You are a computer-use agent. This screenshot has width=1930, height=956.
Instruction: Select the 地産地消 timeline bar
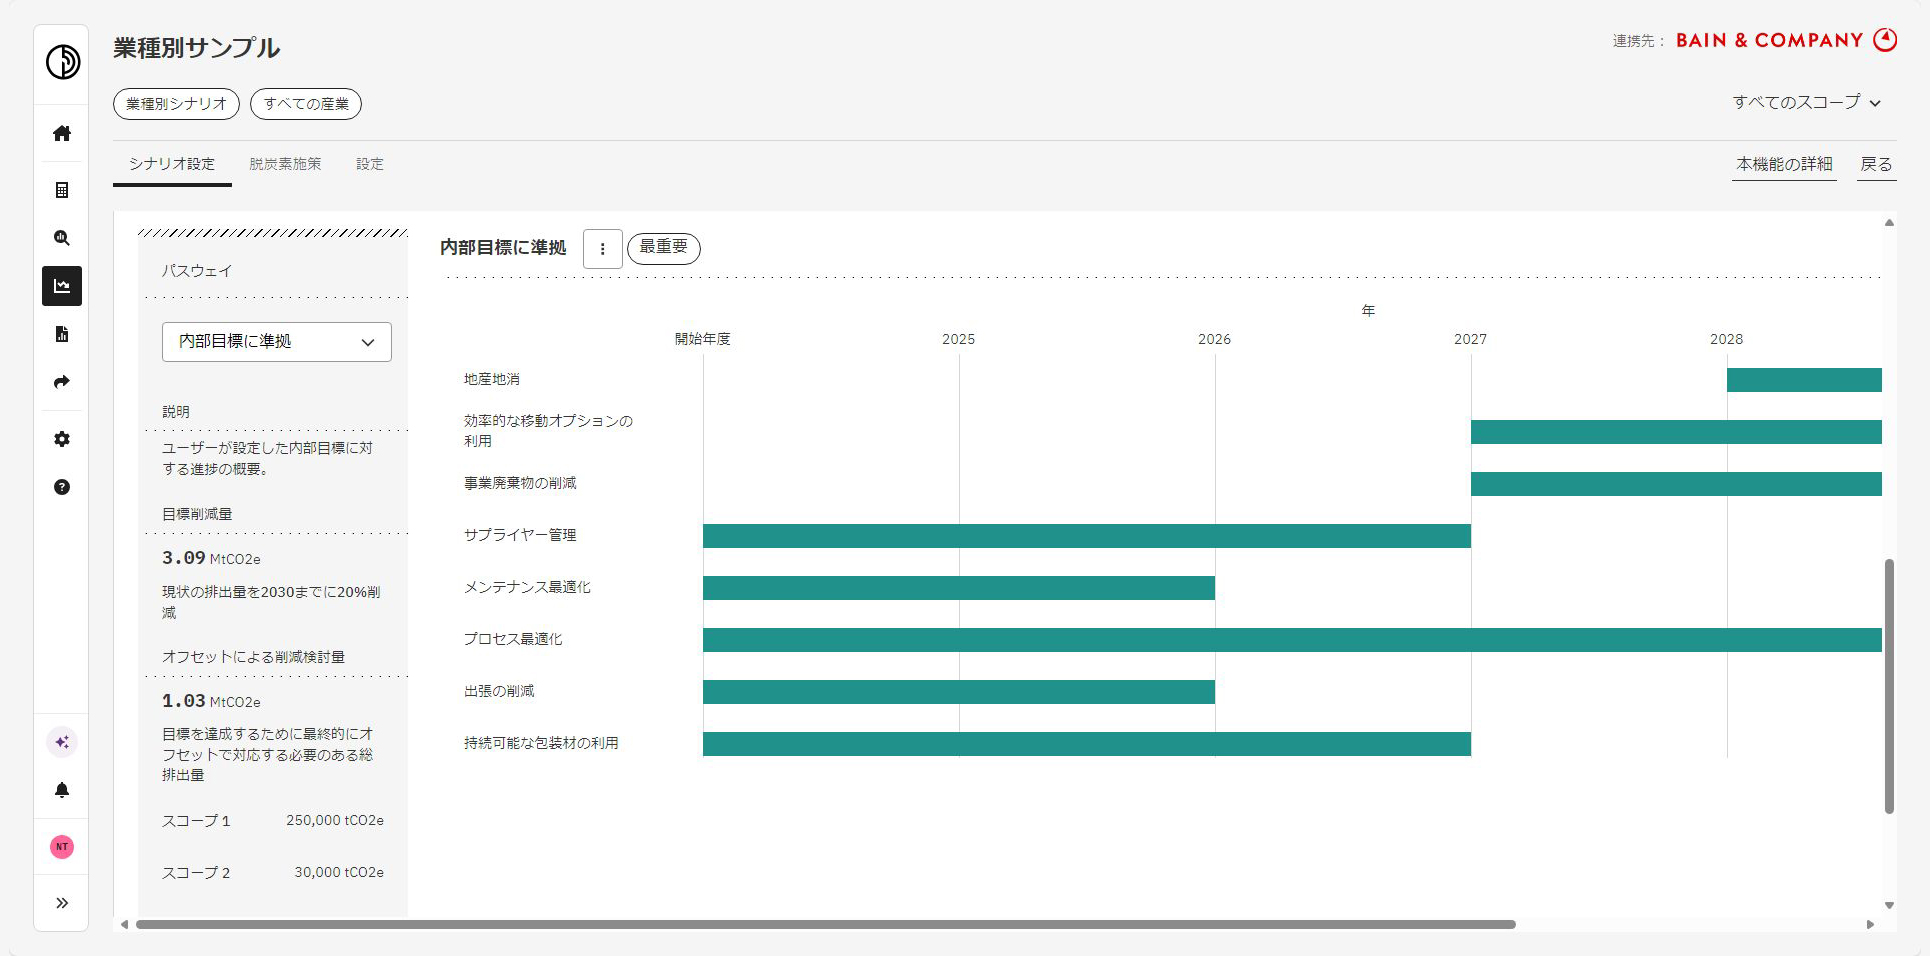tap(1804, 380)
